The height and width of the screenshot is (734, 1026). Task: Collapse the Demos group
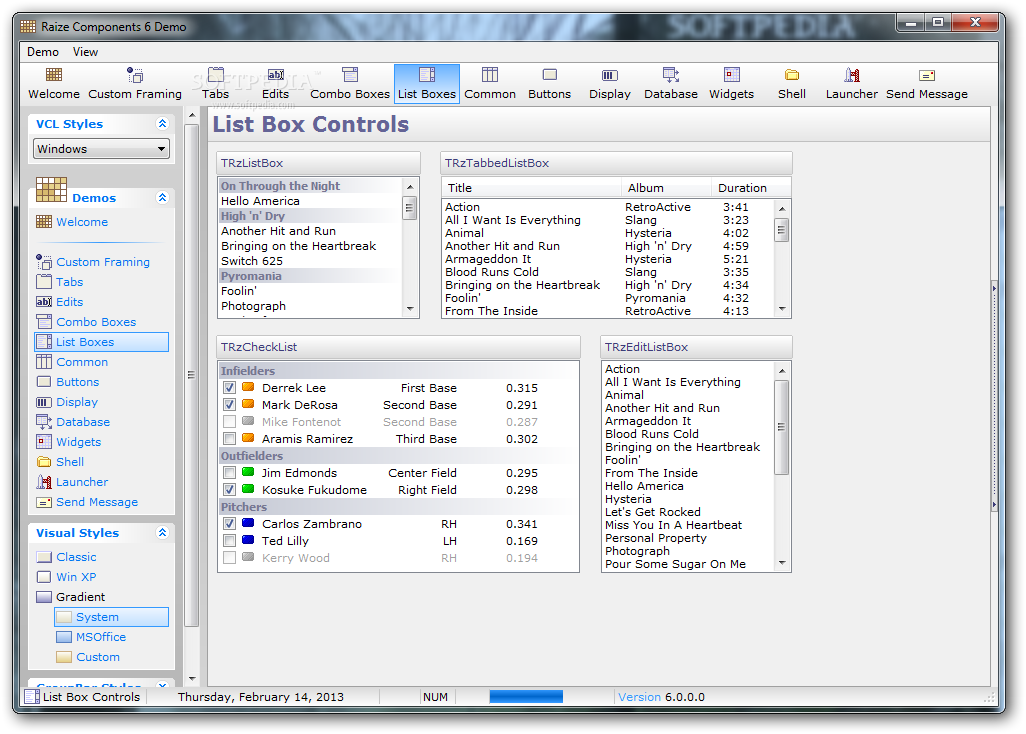click(162, 198)
